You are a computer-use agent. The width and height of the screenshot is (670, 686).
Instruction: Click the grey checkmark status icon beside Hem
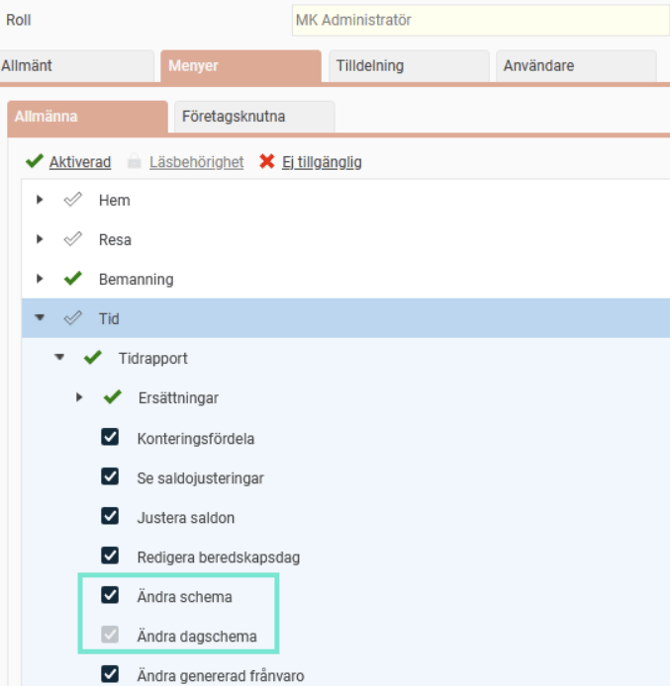coord(72,200)
